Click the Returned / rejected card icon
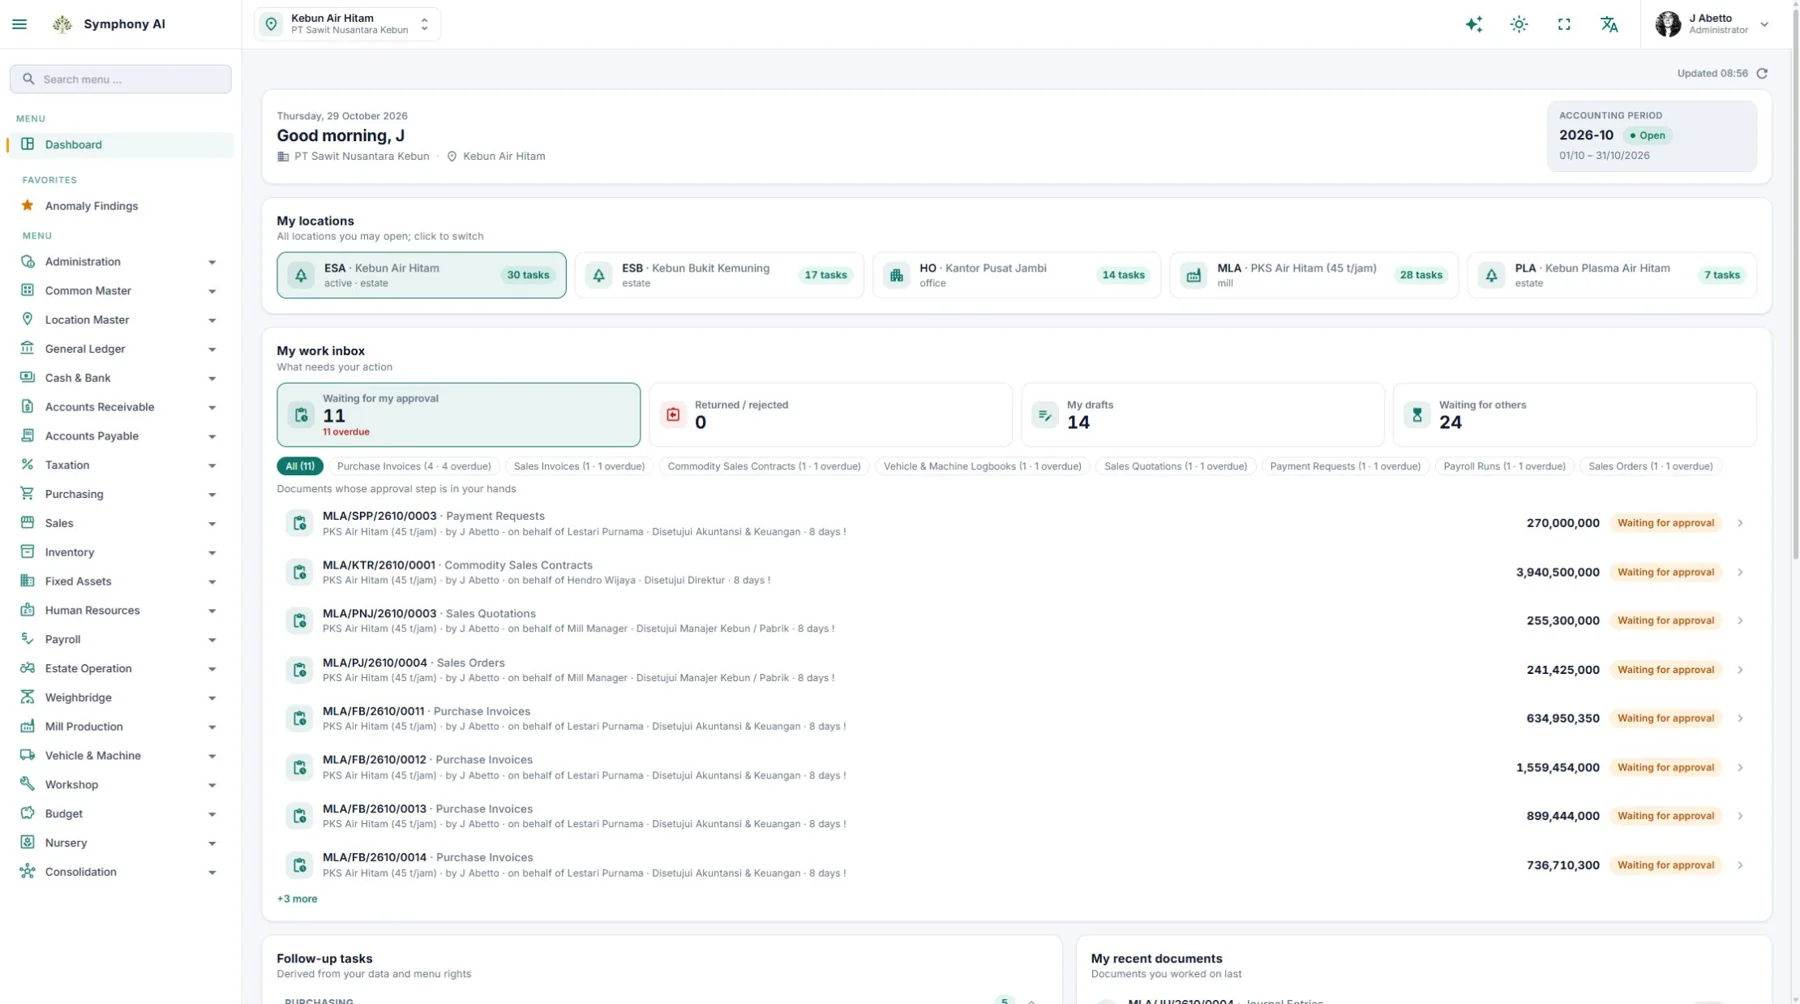The width and height of the screenshot is (1800, 1004). click(673, 414)
